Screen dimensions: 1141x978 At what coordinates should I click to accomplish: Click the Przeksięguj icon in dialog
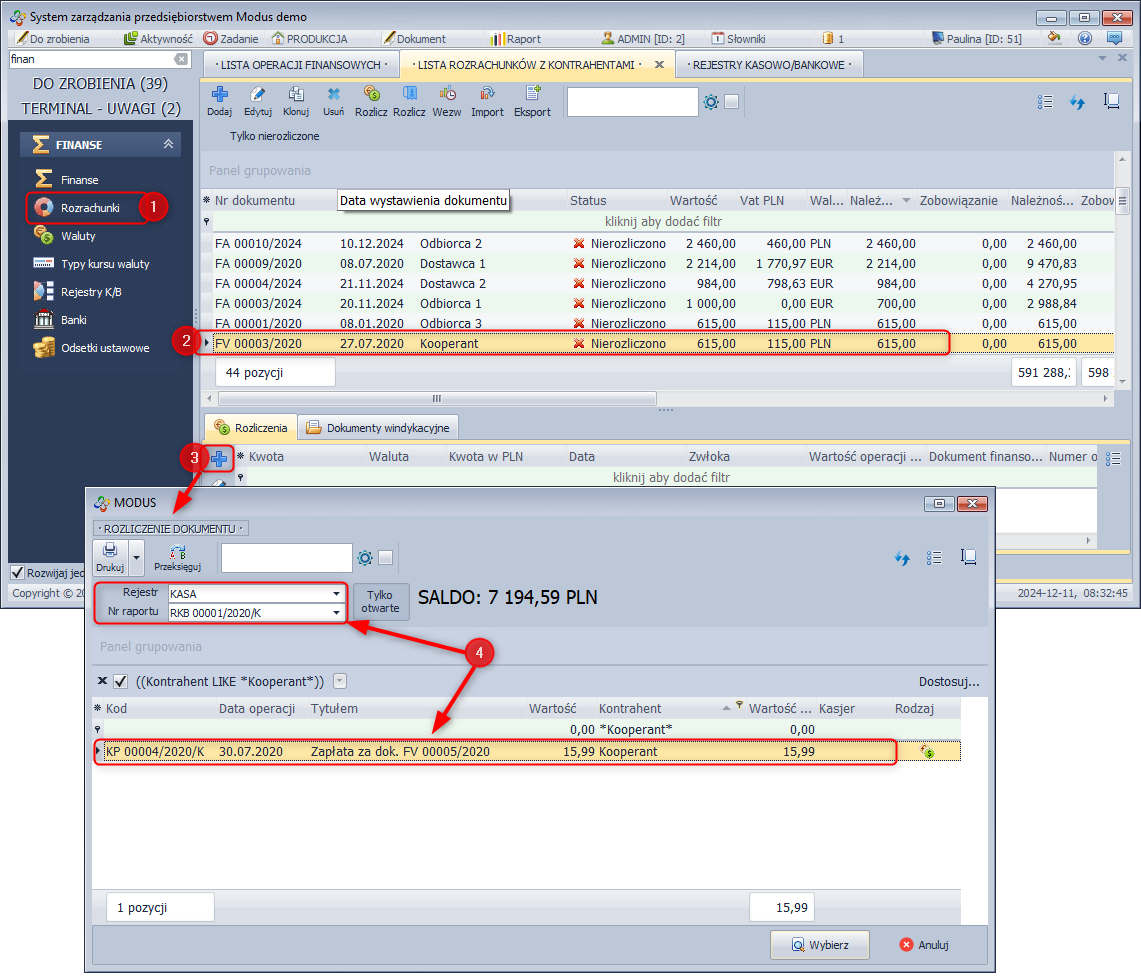click(179, 553)
